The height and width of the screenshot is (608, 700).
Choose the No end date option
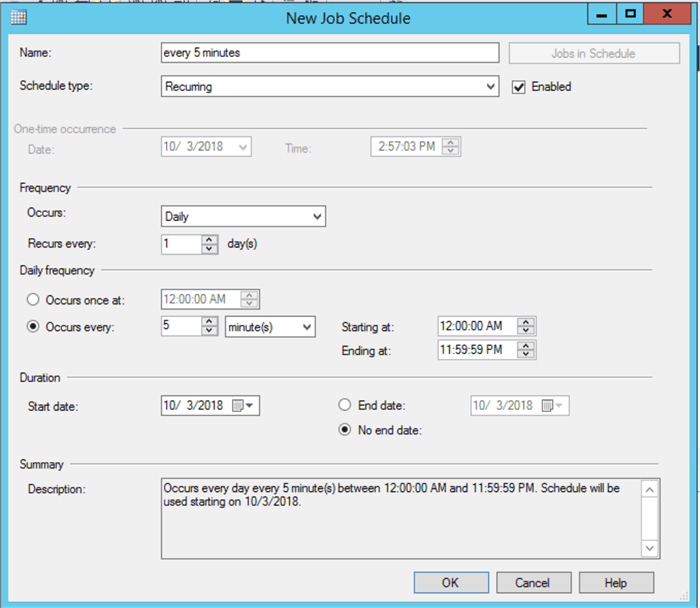click(x=346, y=430)
